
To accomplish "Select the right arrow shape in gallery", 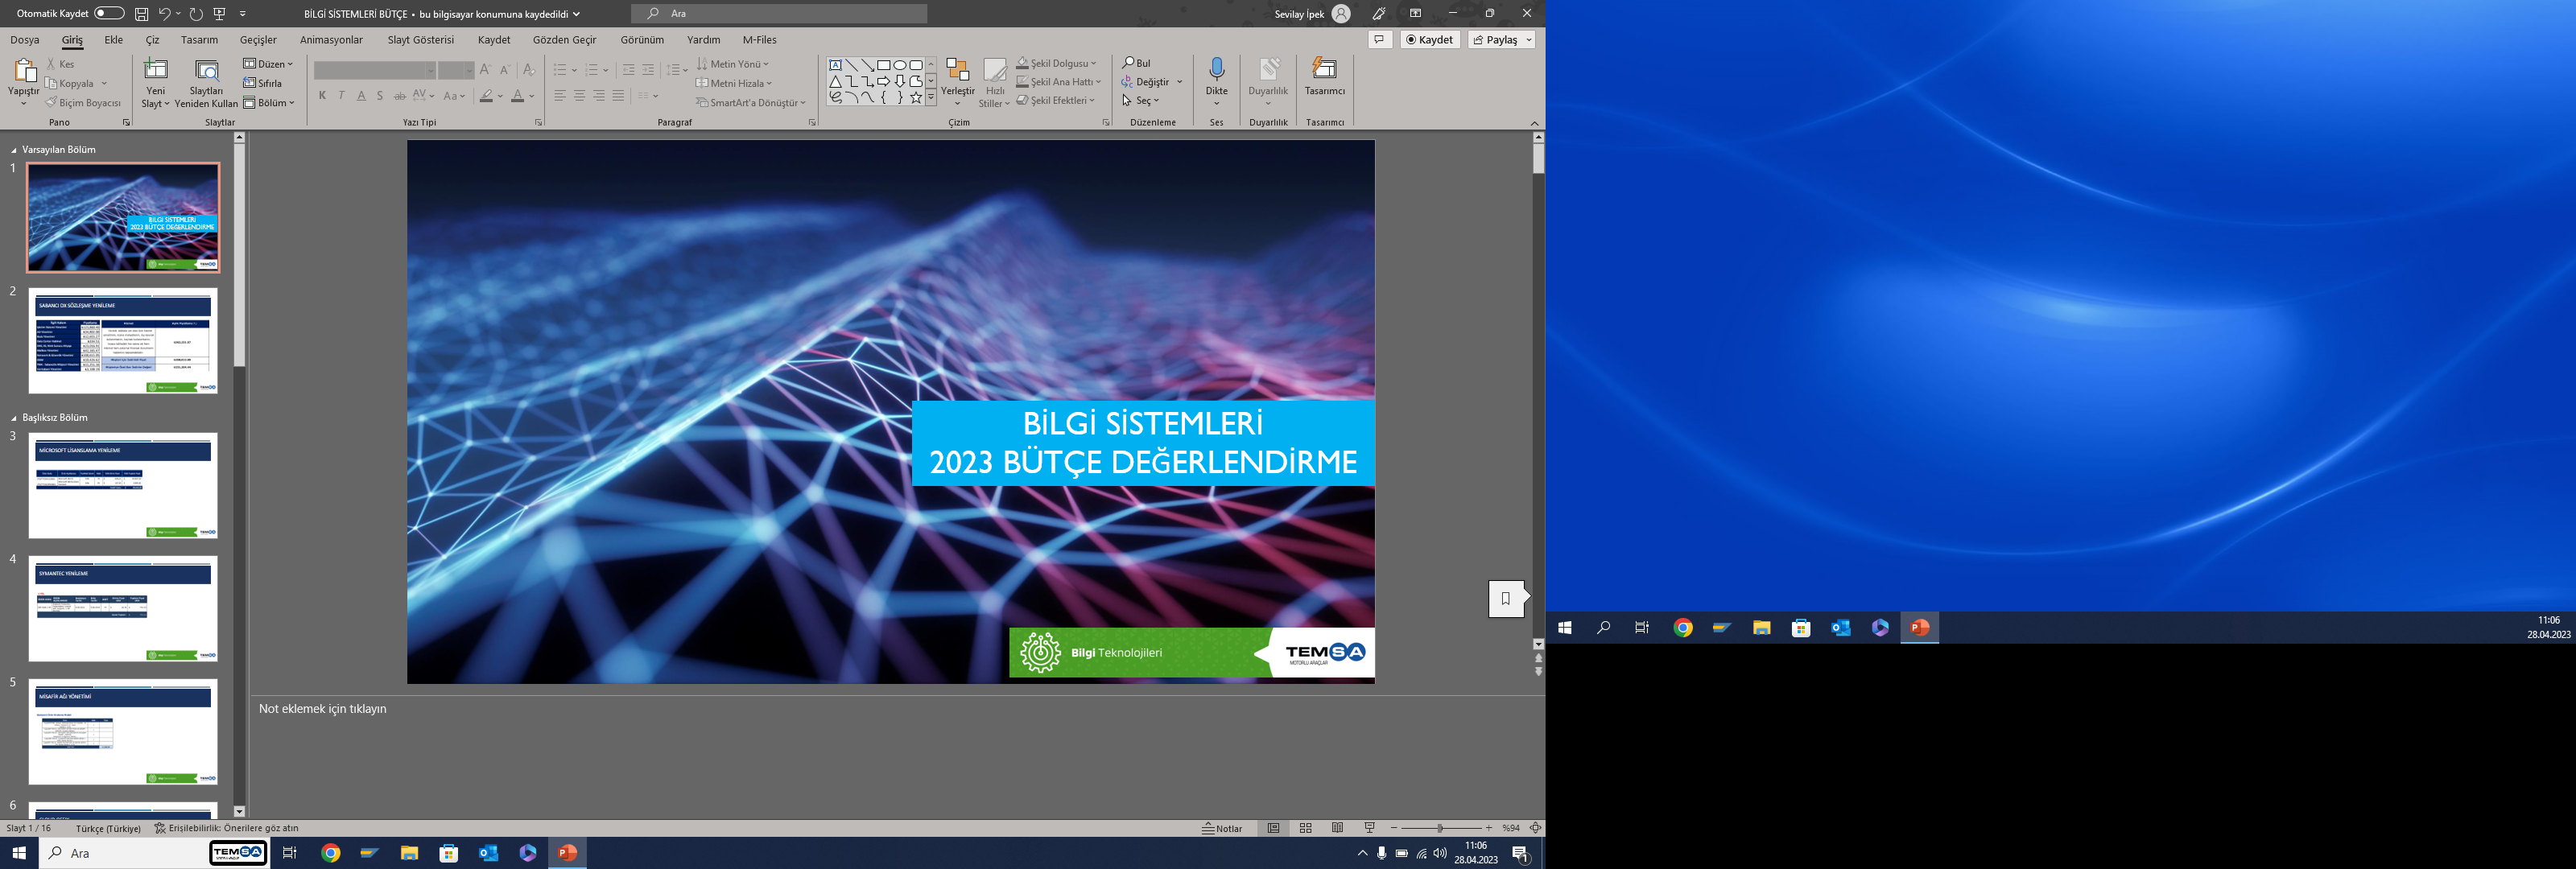I will click(x=883, y=81).
